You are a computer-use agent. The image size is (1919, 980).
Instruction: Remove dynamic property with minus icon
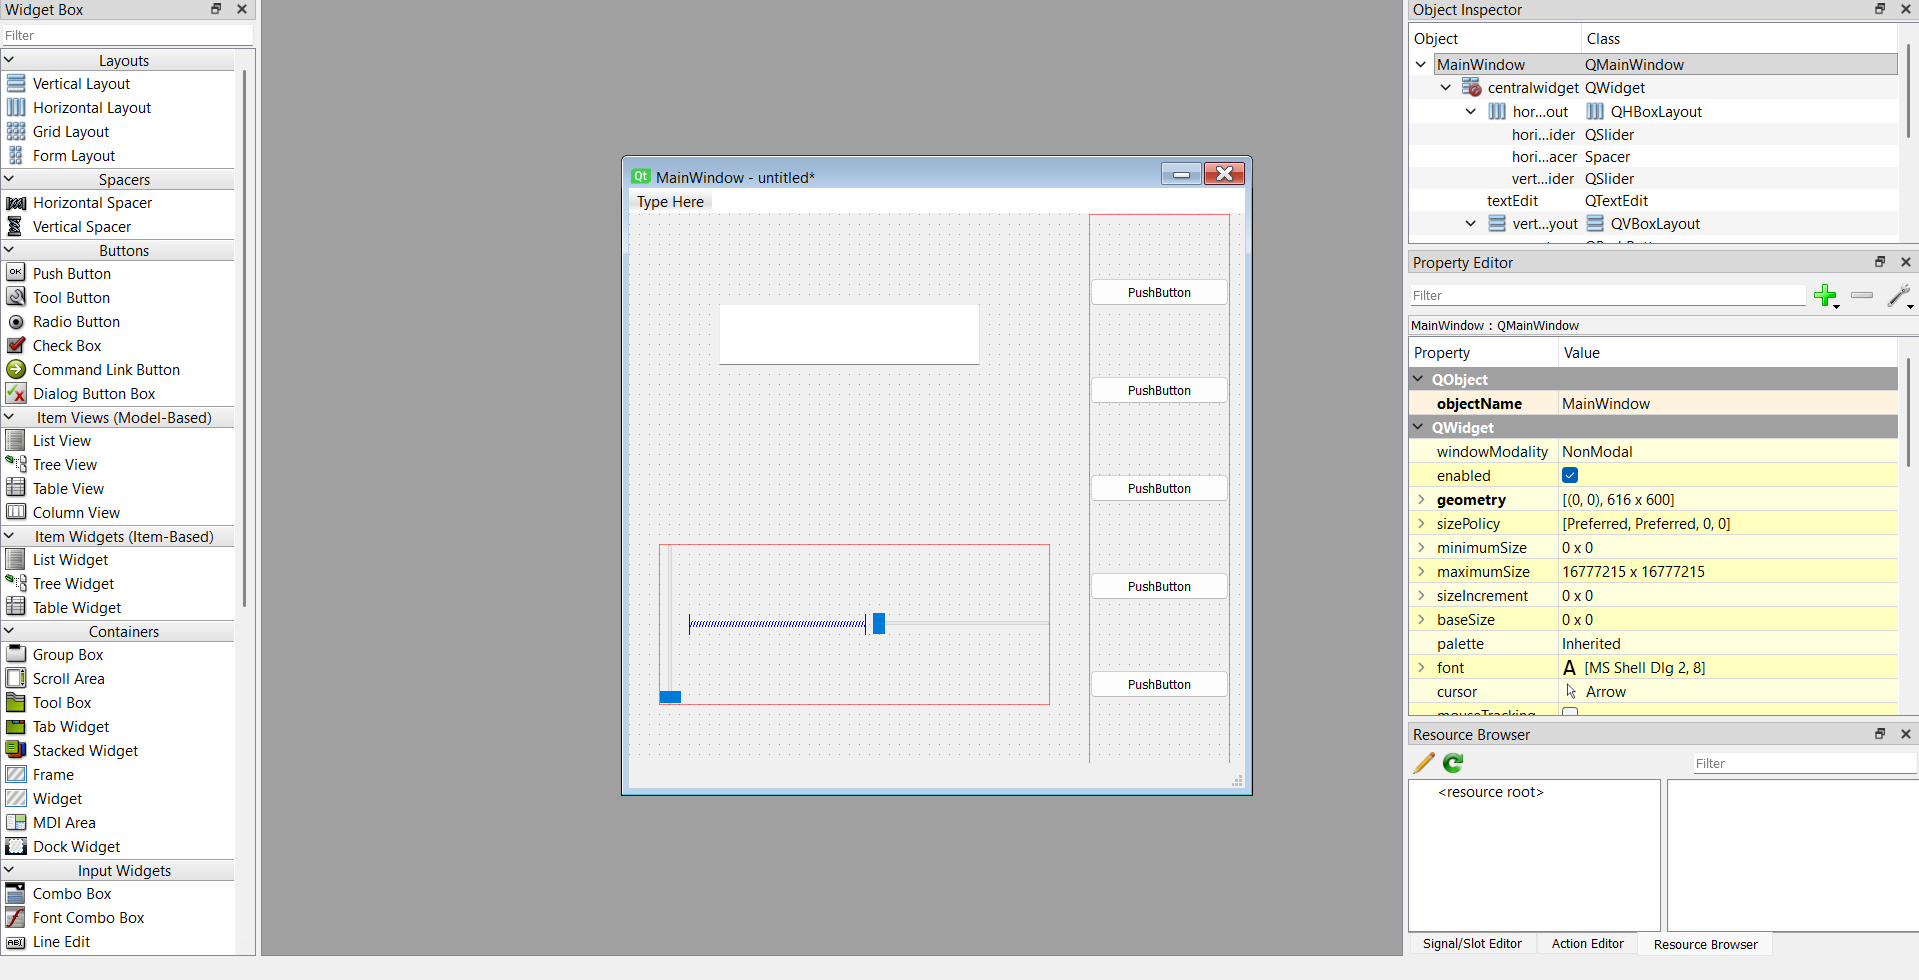click(x=1862, y=295)
